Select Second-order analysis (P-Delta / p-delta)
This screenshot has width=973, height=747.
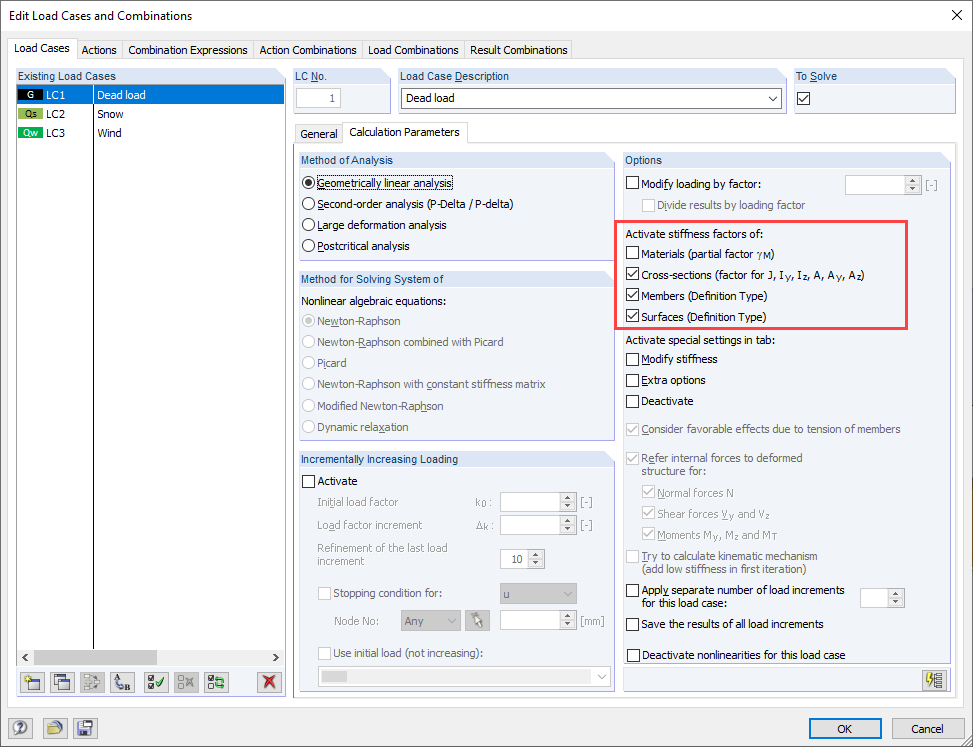(x=310, y=206)
